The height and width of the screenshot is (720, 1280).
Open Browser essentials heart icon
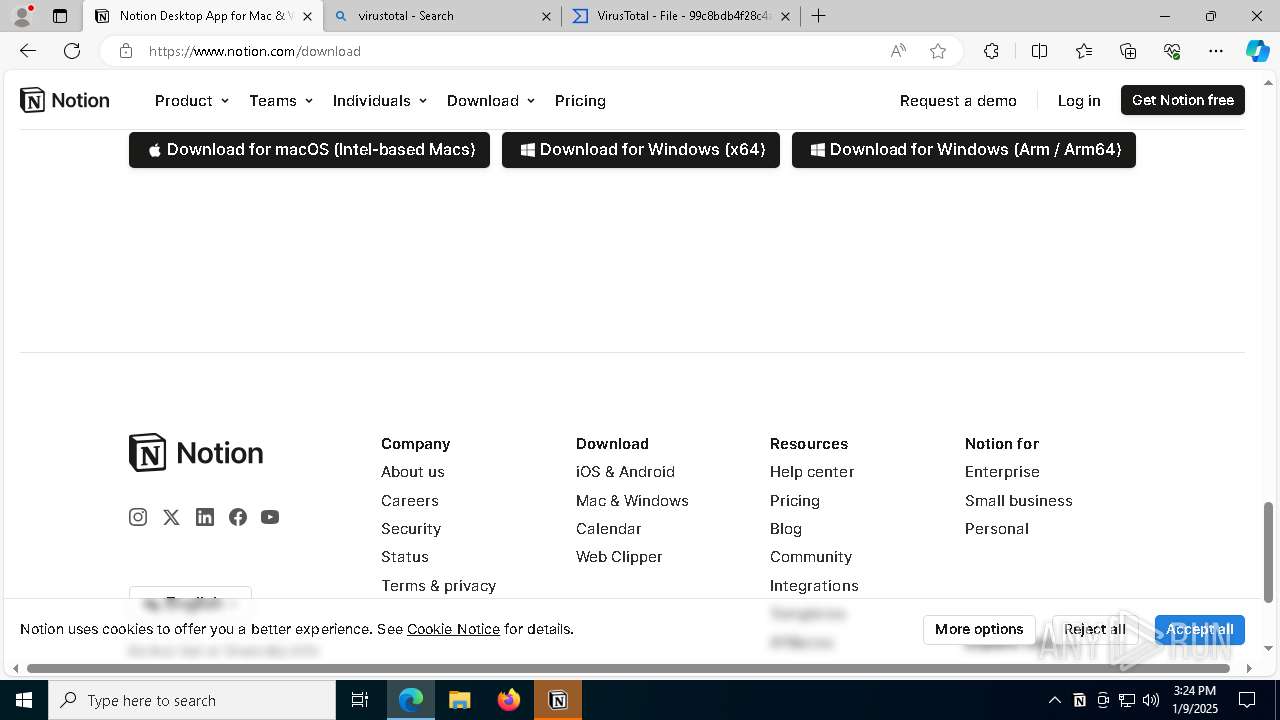pos(1172,51)
